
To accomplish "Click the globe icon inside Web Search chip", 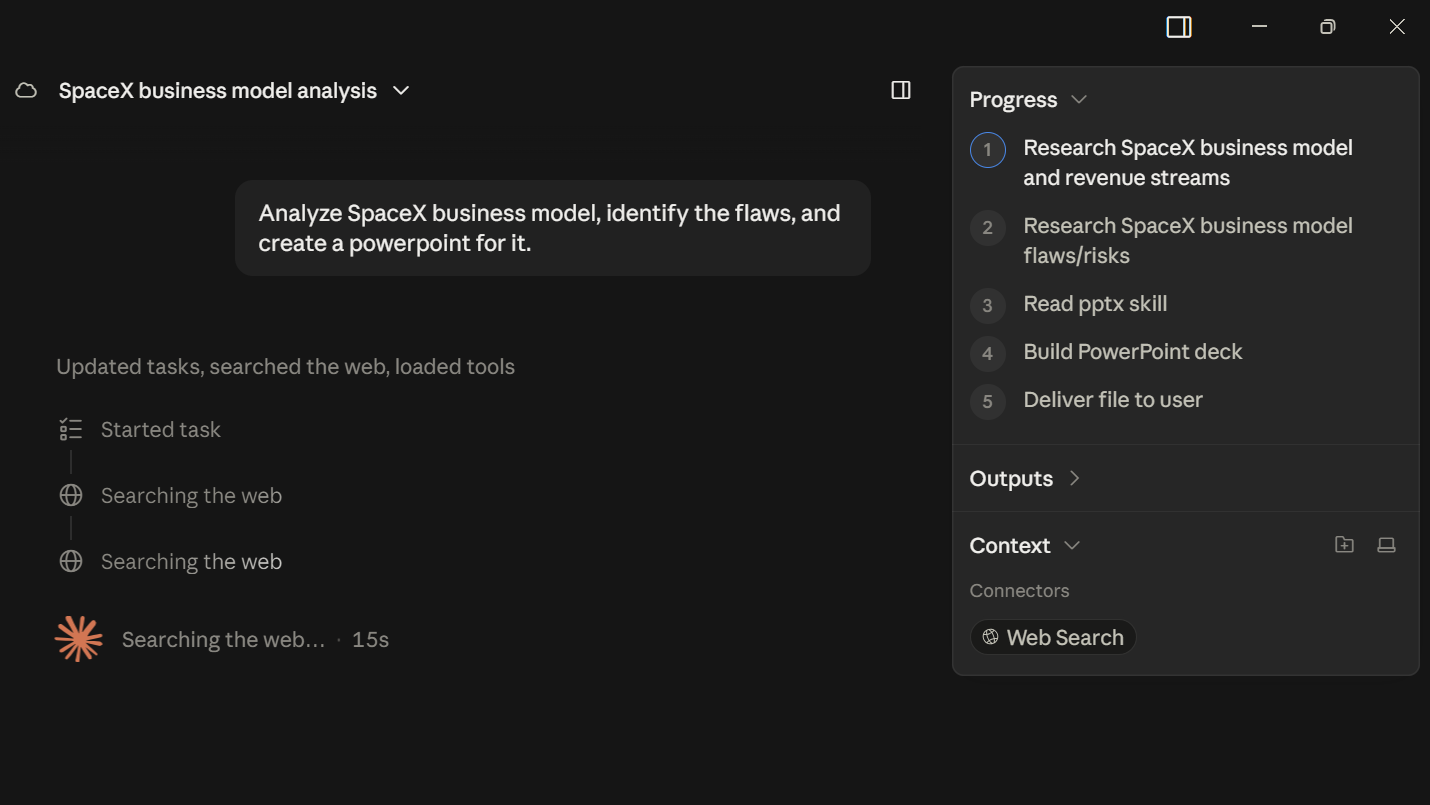I will pos(991,638).
